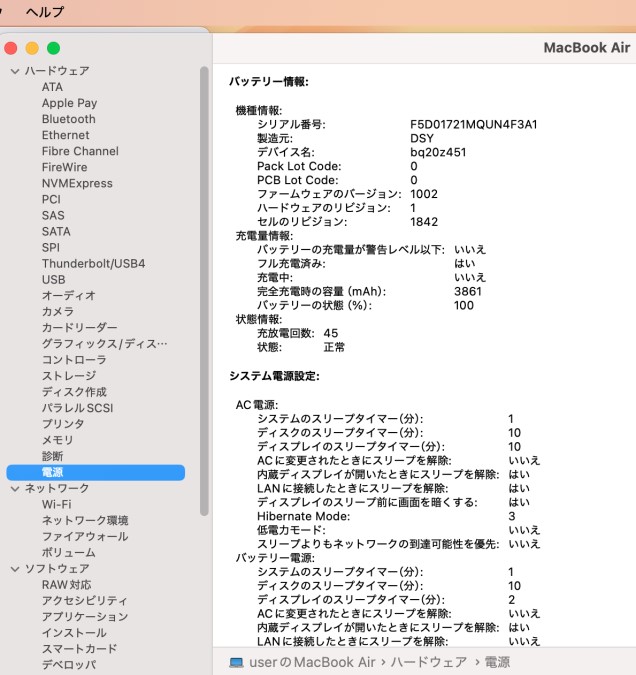Image resolution: width=636 pixels, height=675 pixels.
Task: Click the sidebar vertical scrollbar
Action: [x=205, y=291]
